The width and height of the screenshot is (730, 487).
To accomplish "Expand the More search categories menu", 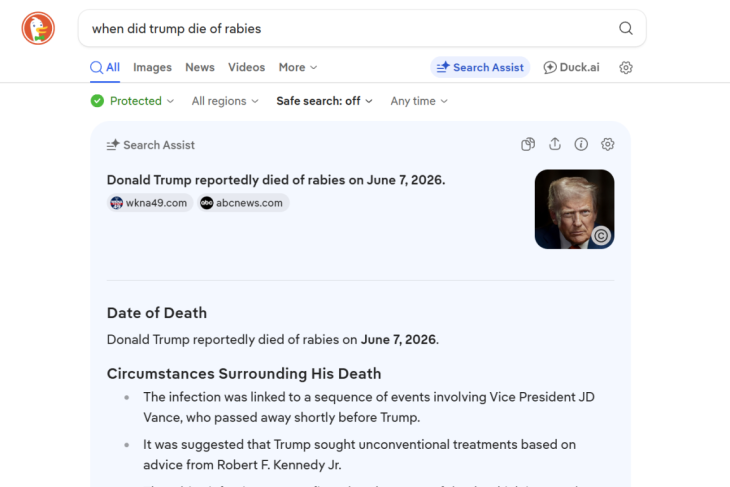I will [298, 68].
